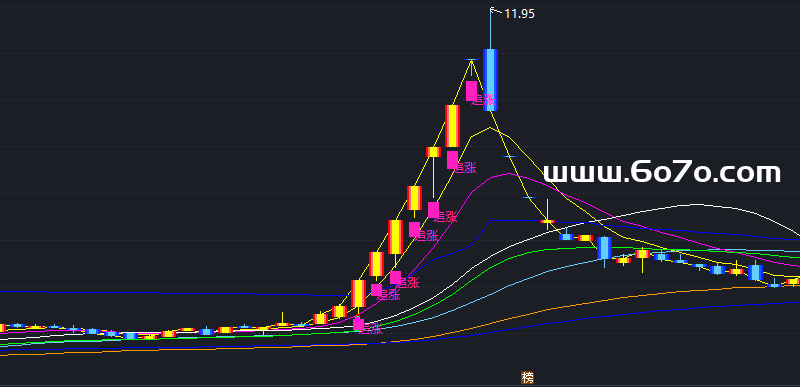Open the www.6o7o.com watermark link

[x=662, y=173]
